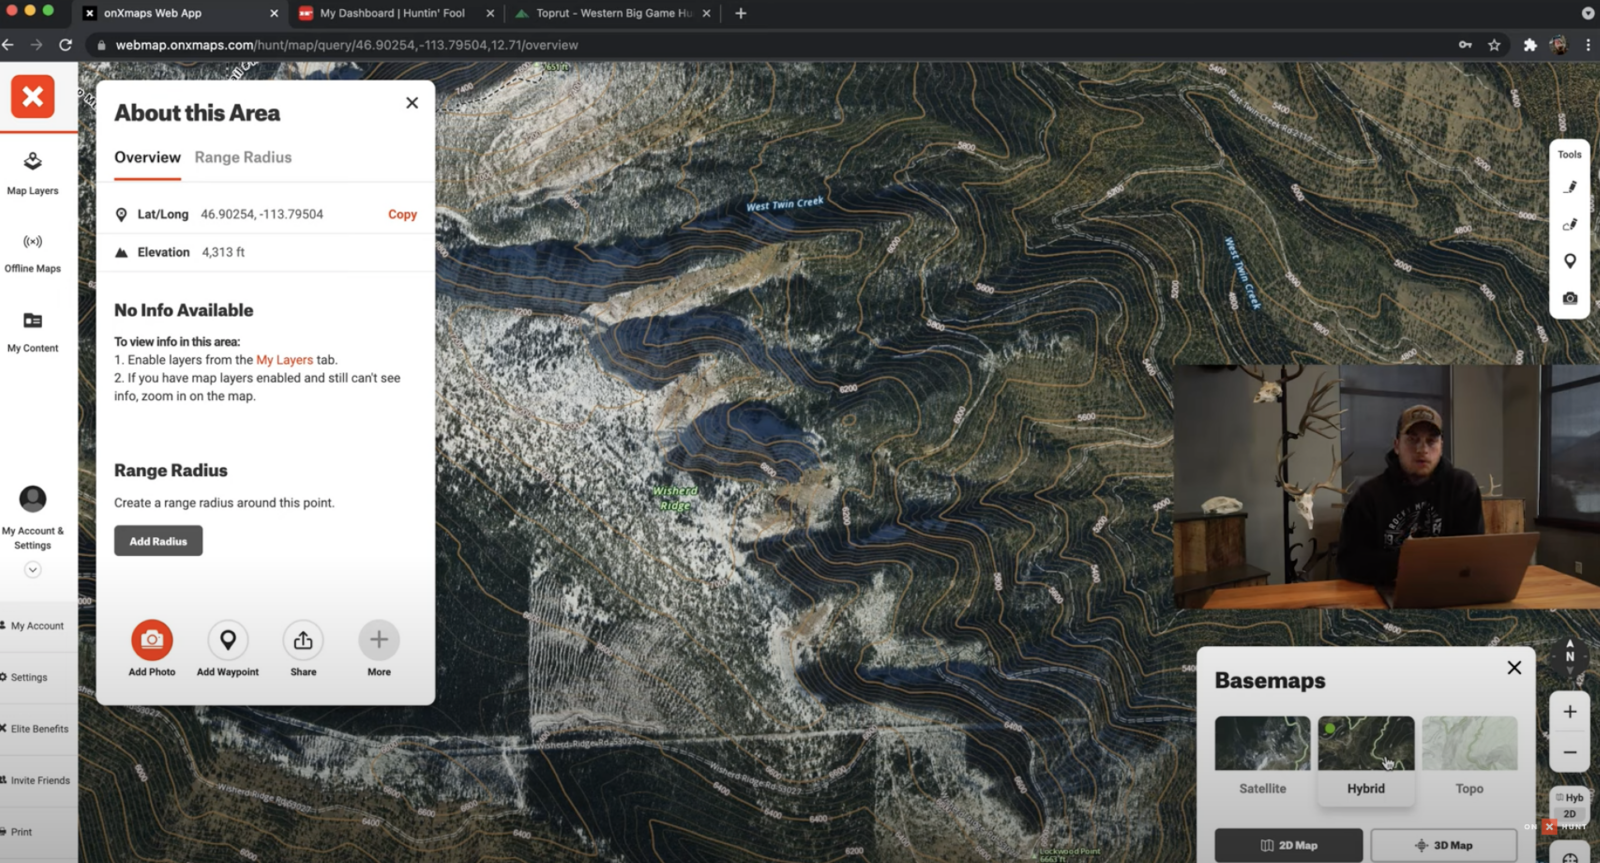This screenshot has height=863, width=1600.
Task: Switch to the Range Radius tab
Action: click(x=243, y=158)
